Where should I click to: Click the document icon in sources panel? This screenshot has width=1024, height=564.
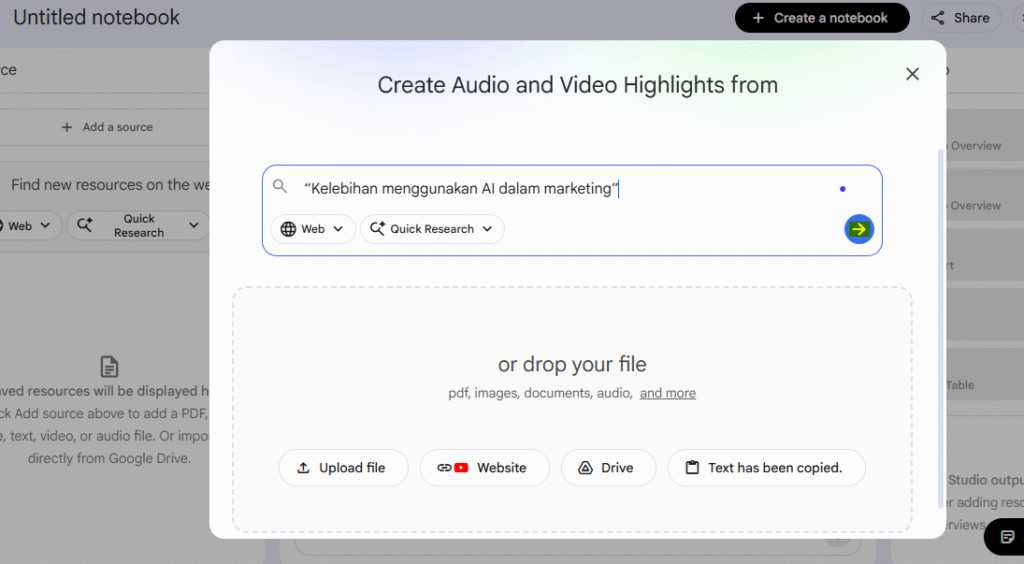(109, 367)
